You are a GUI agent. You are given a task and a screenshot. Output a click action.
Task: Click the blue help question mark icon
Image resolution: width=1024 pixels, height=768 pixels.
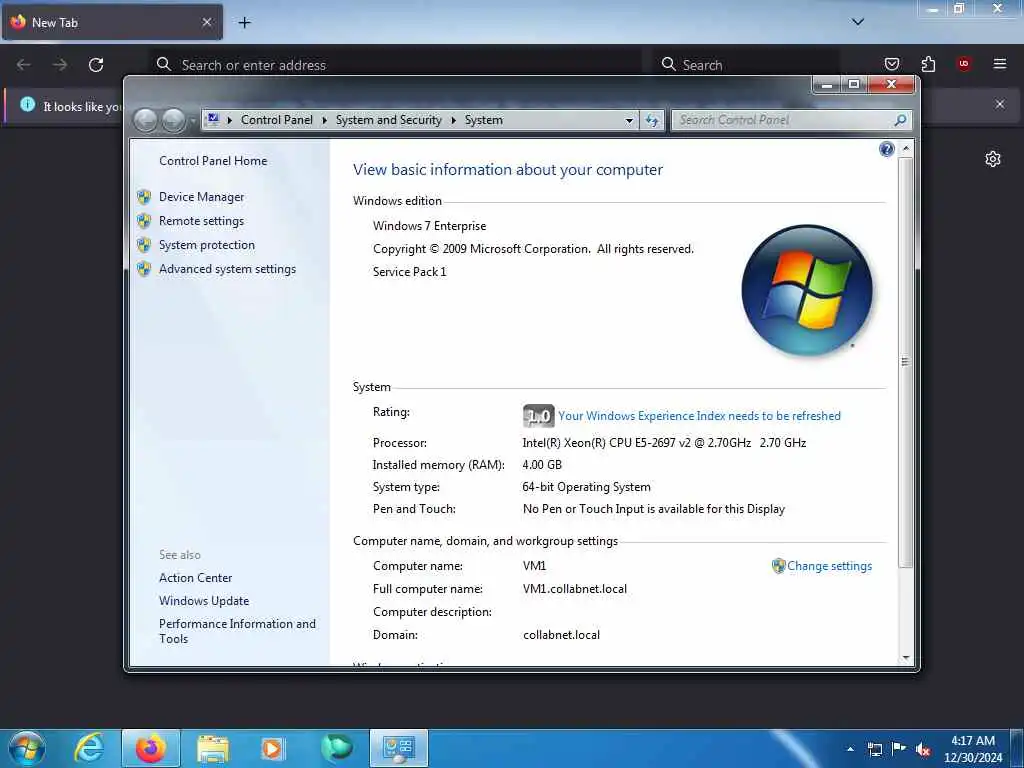[886, 150]
